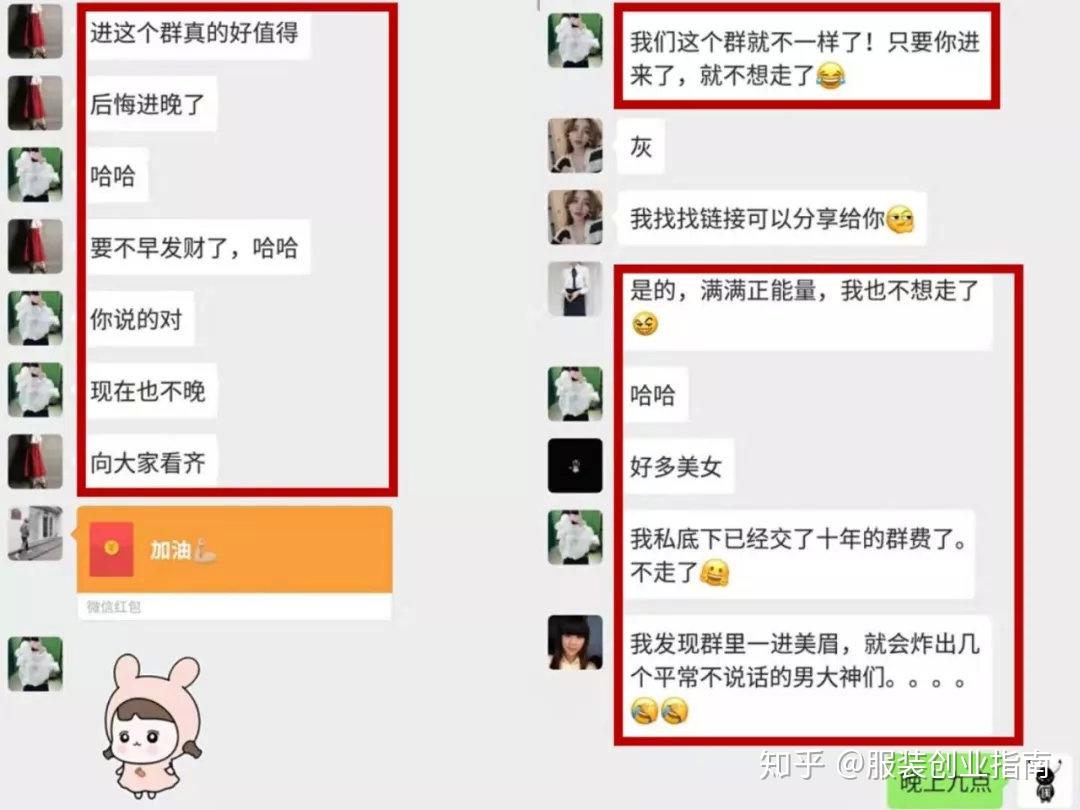Click the message 我私底下已经交了十年的群费了
This screenshot has height=810, width=1080.
796,554
